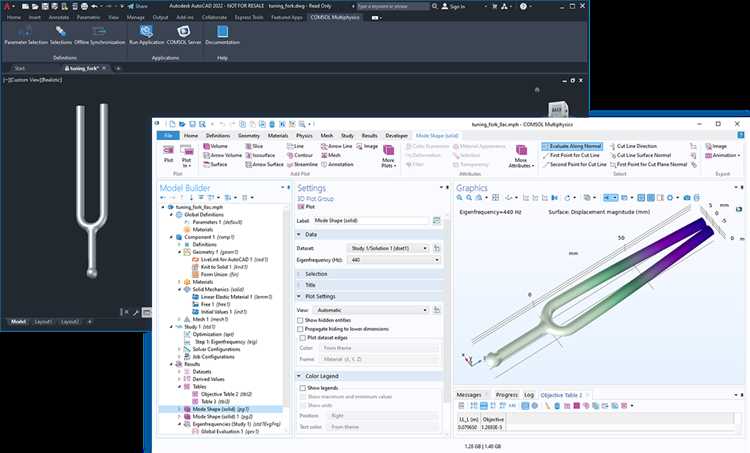Open the AutoCAD Manage tab
Viewport: 750px width, 453px height.
tap(136, 17)
